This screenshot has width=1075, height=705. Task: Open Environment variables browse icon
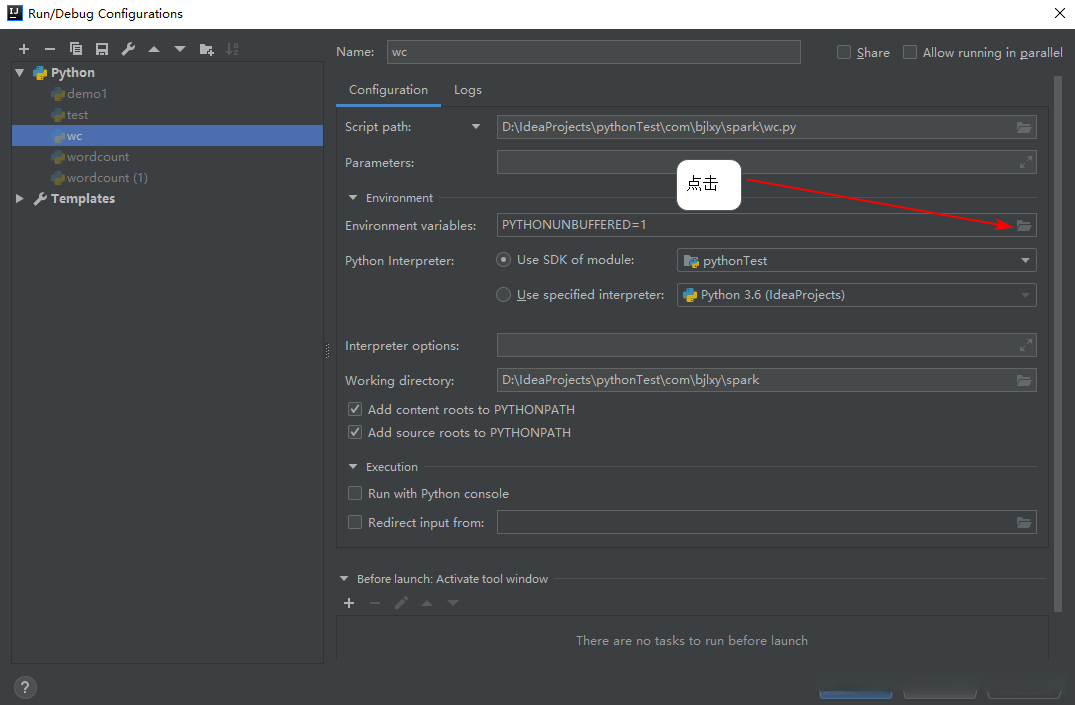pos(1023,225)
